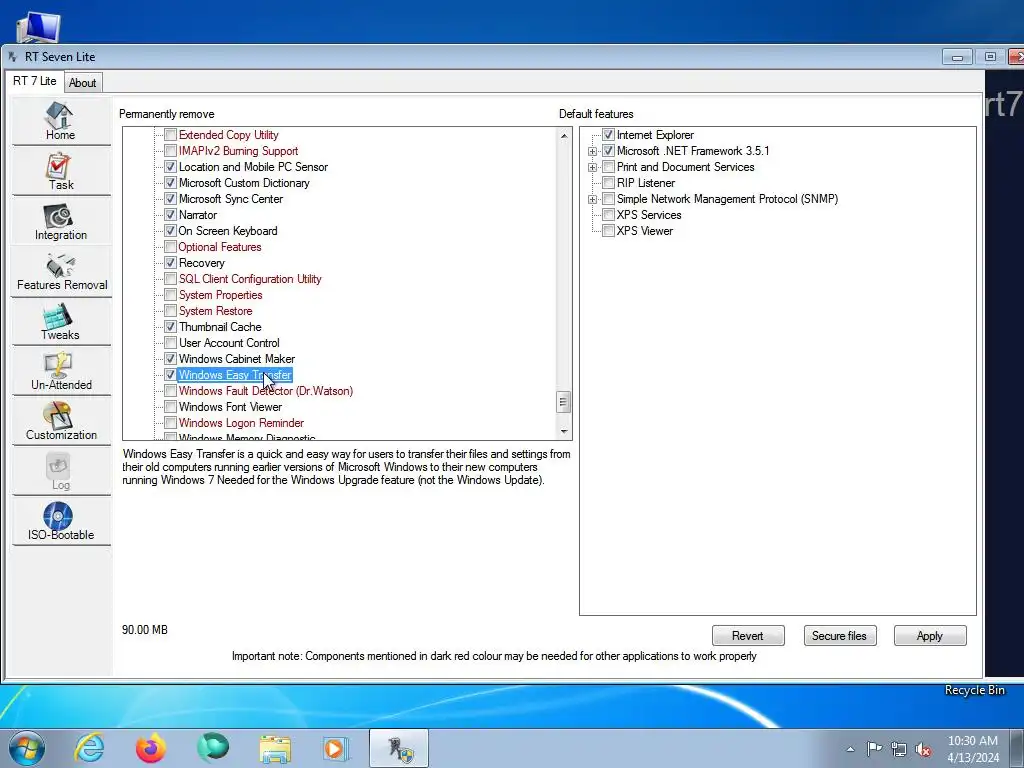The image size is (1024, 768).
Task: Click the Permanently remove list scrollbar thumb
Action: point(564,402)
